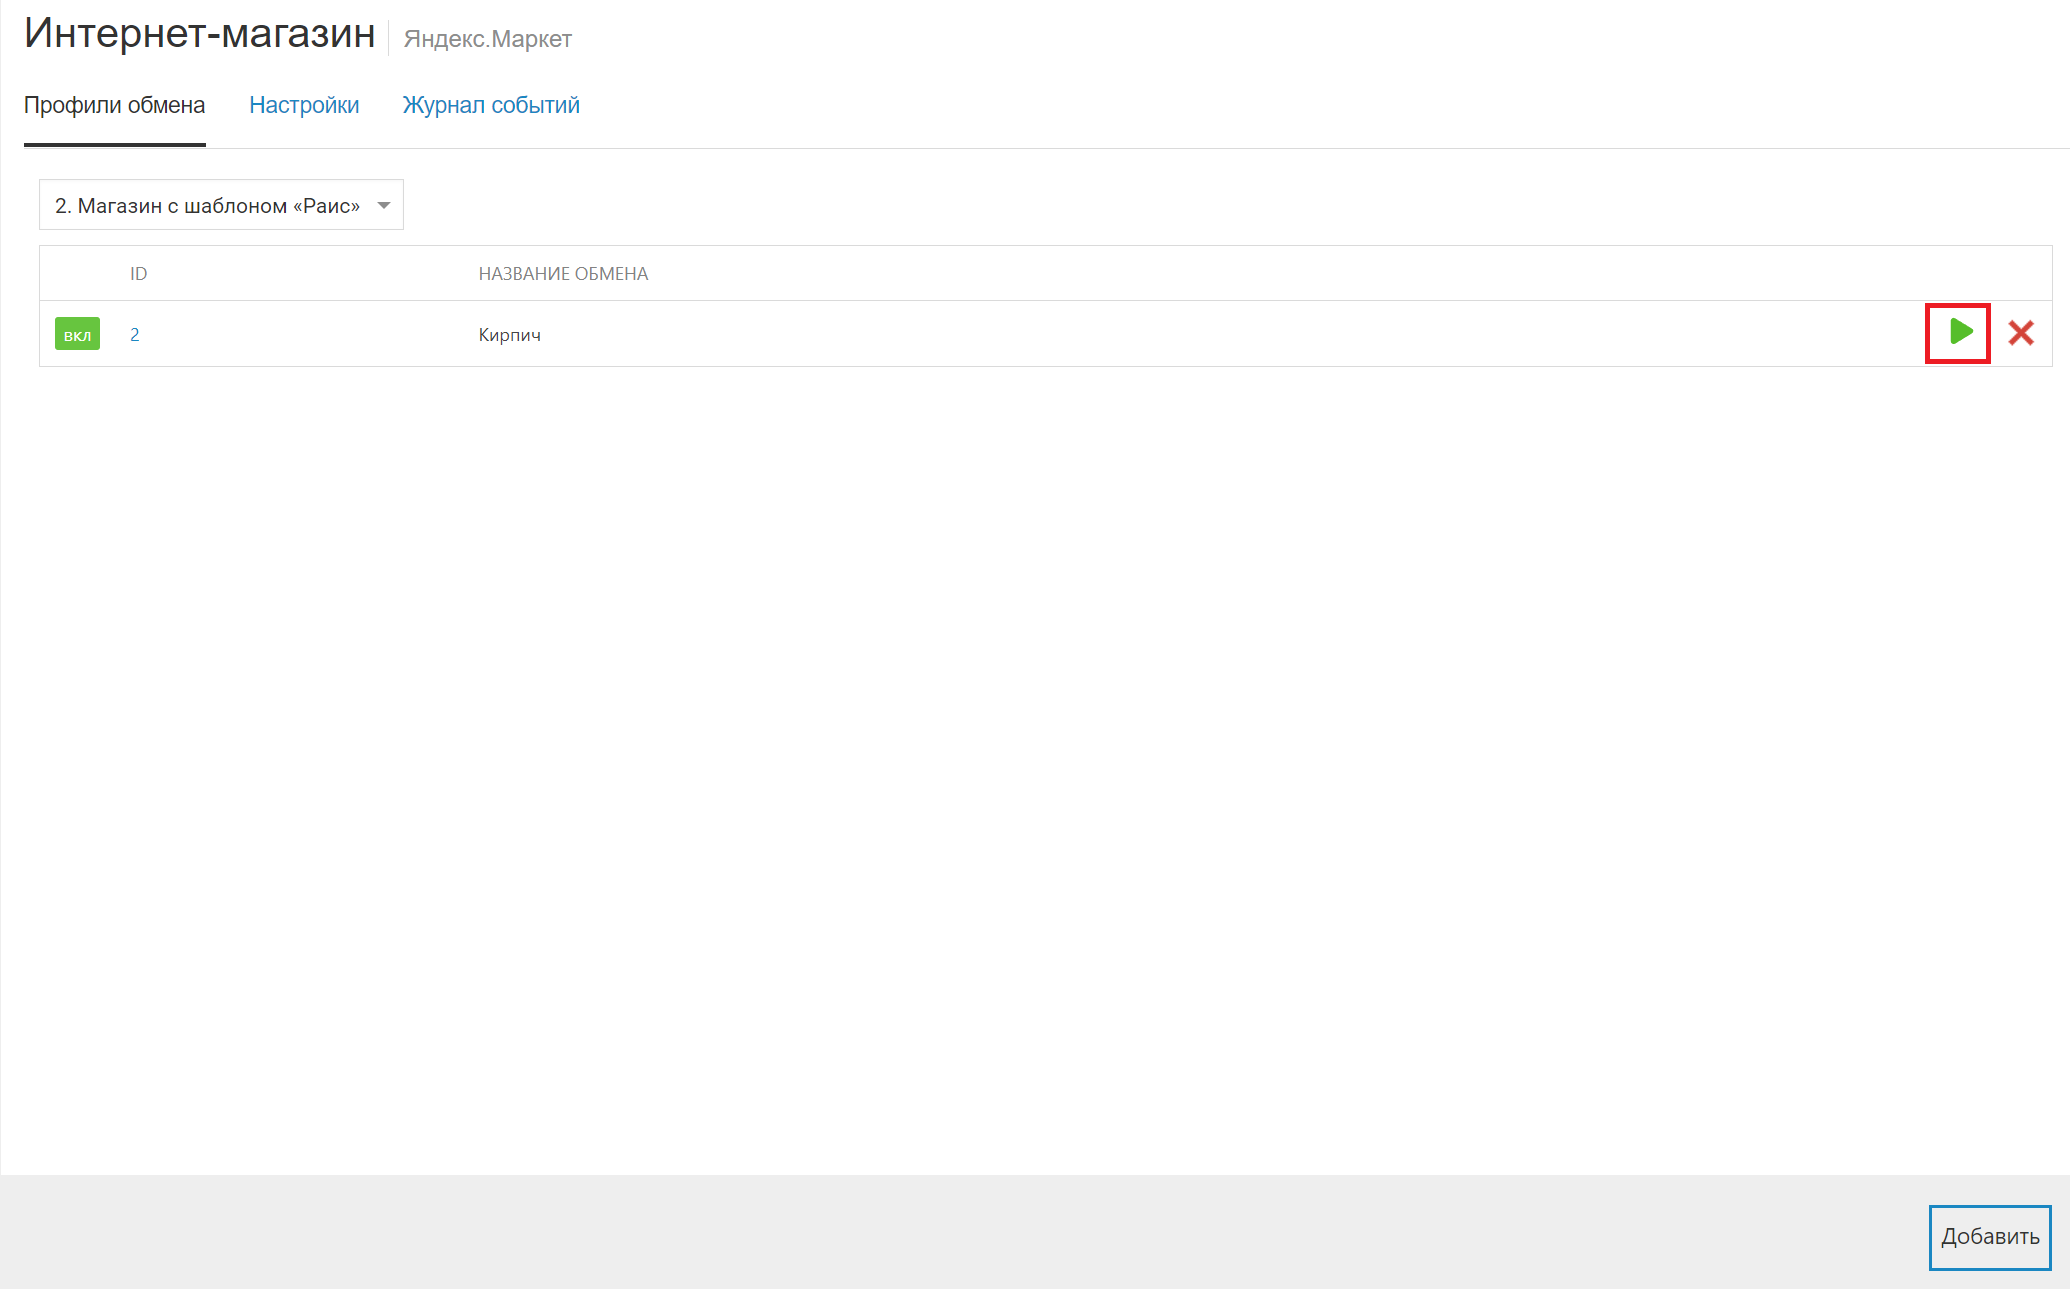
Task: Select the Профили обмена tab
Action: [x=114, y=105]
